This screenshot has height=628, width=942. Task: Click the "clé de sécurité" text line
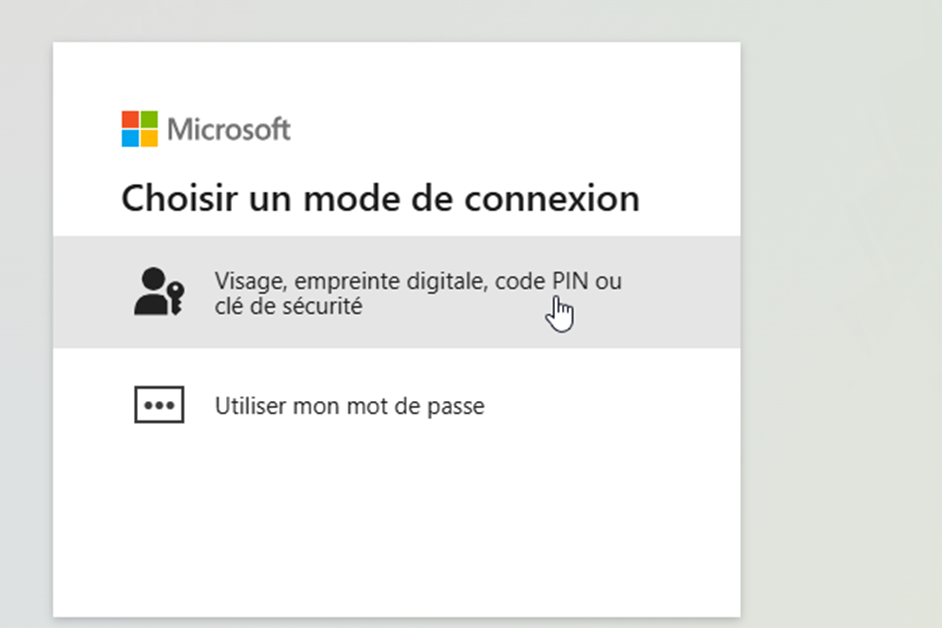[288, 307]
